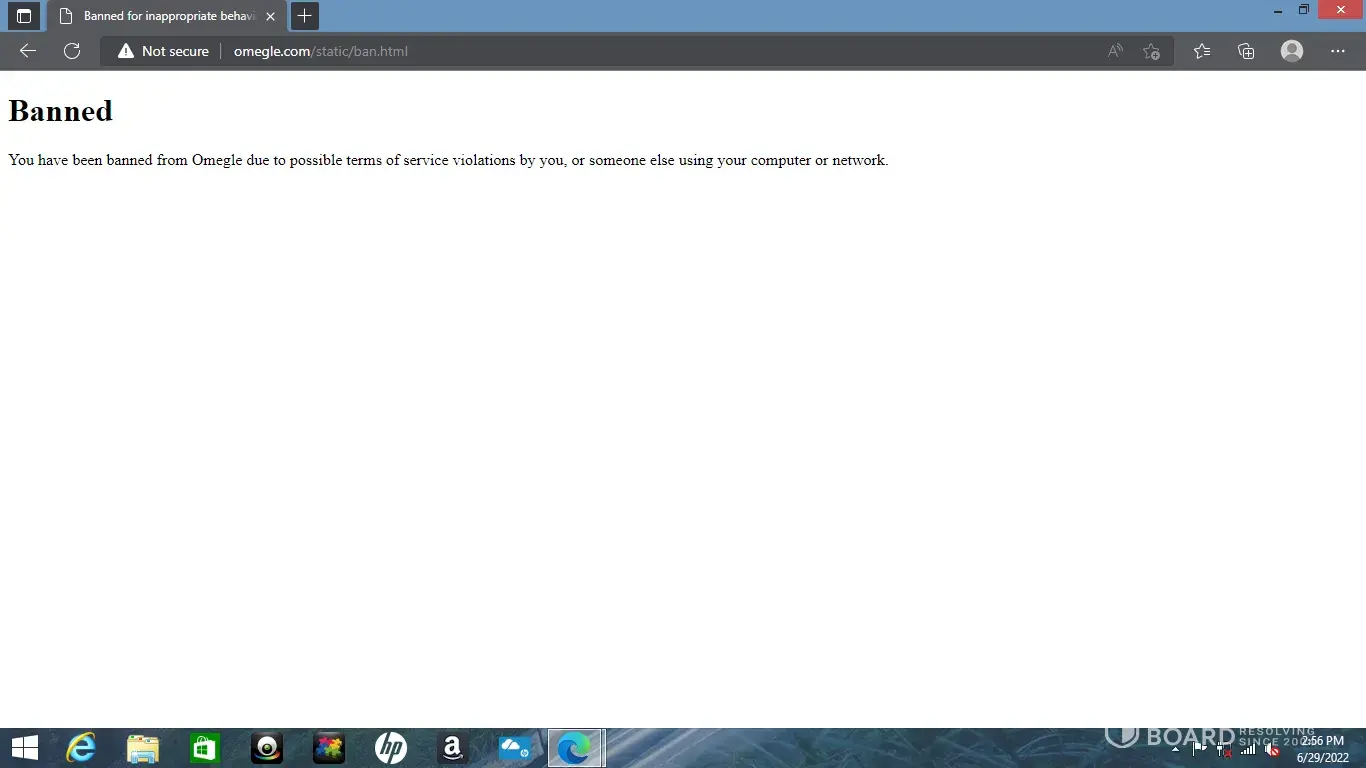Open the Collections panel
The width and height of the screenshot is (1366, 768).
(1246, 51)
